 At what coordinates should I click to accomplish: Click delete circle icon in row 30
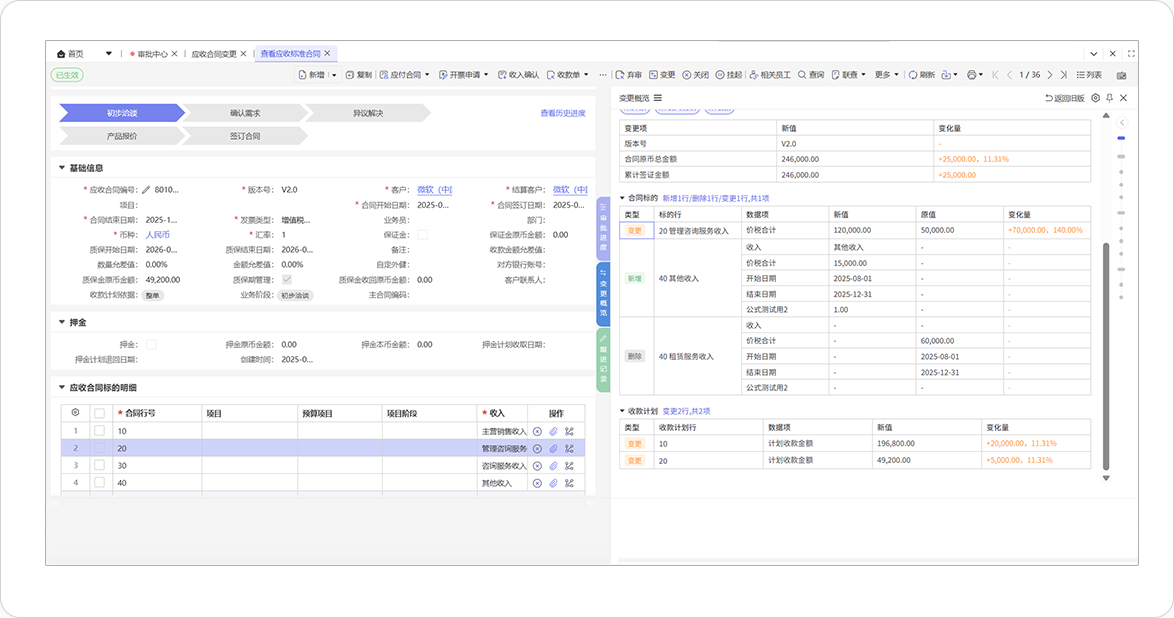537,466
